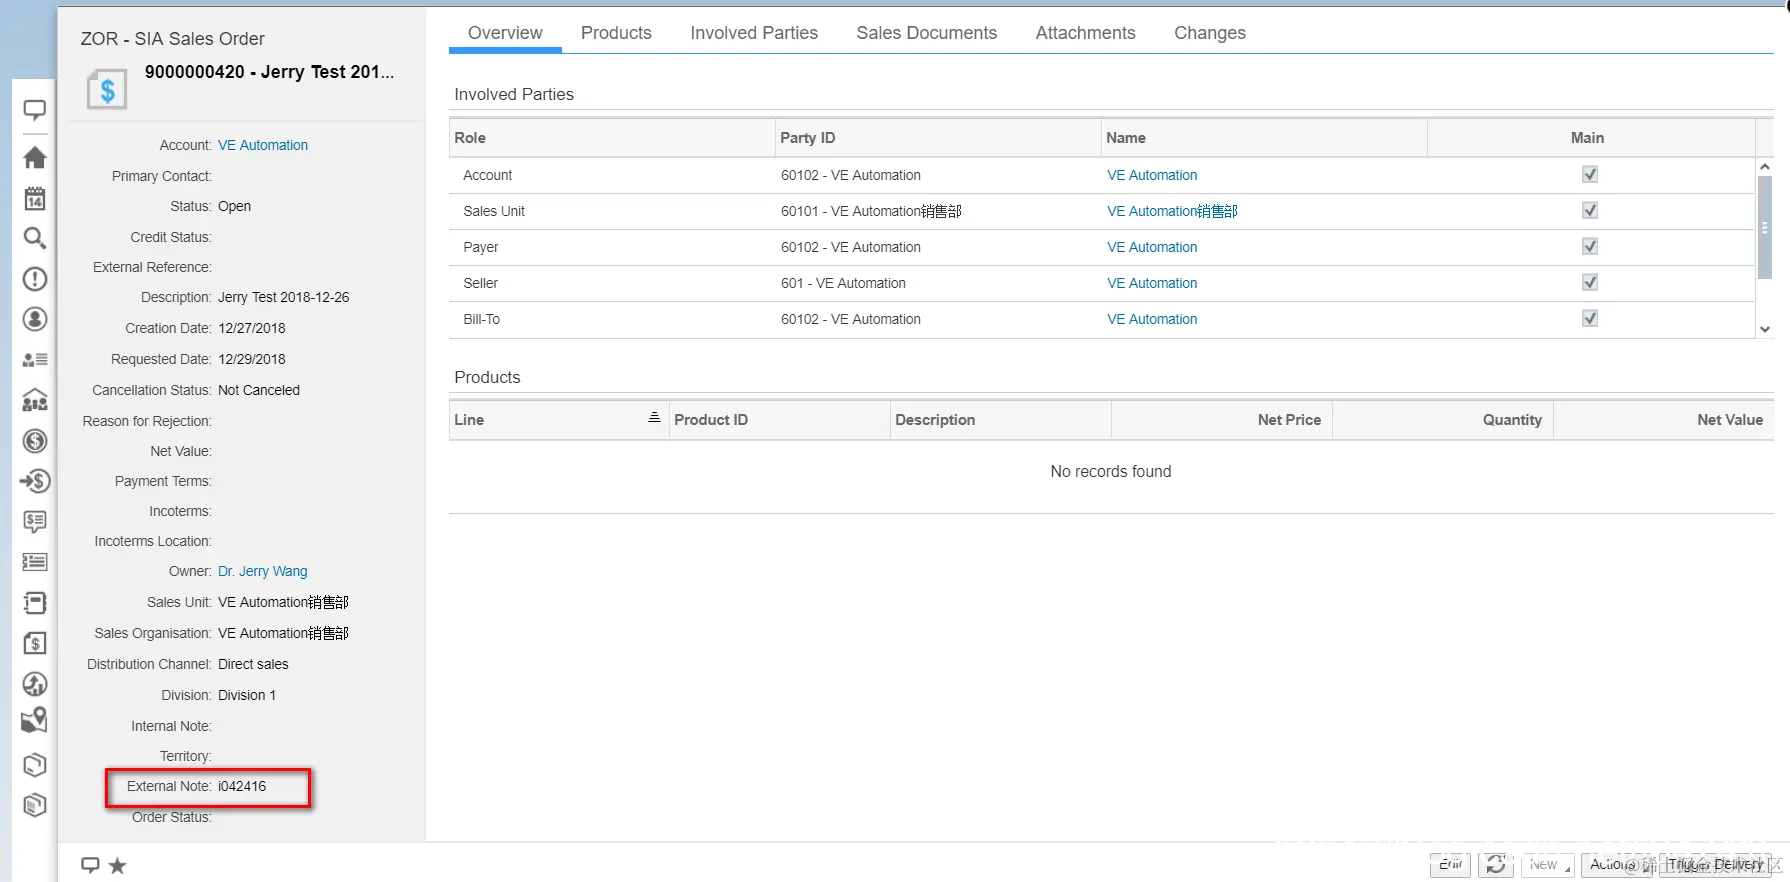Open the Changes tab

point(1210,33)
